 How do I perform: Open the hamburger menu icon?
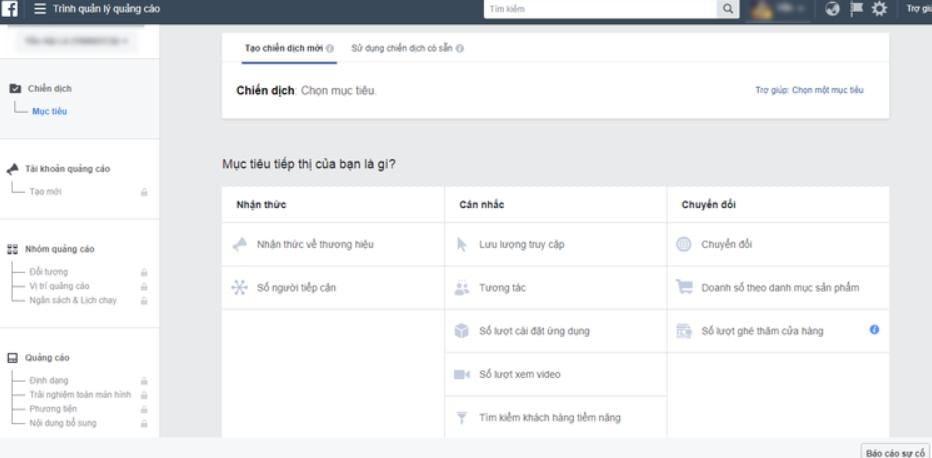coord(40,9)
